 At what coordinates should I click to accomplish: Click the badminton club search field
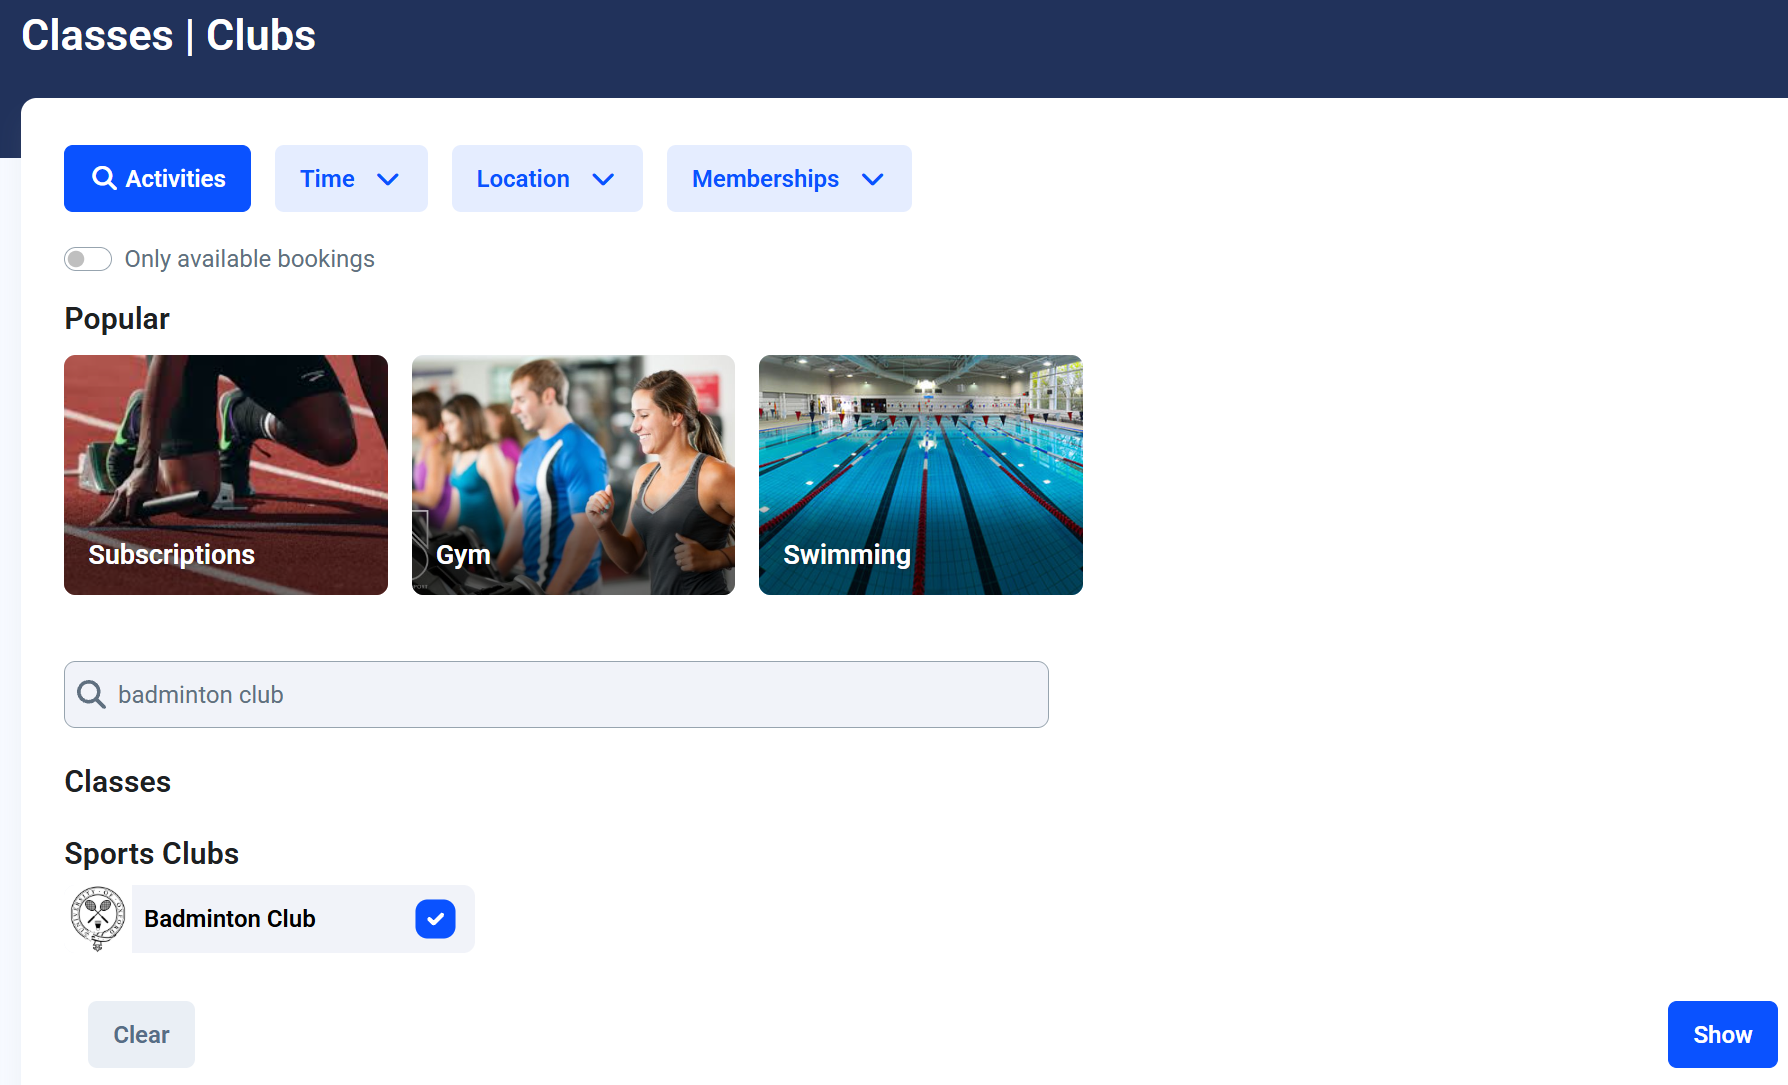click(x=556, y=694)
